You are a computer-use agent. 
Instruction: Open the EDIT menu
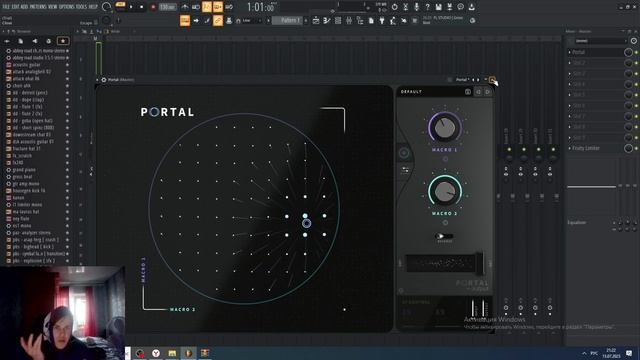[x=16, y=7]
